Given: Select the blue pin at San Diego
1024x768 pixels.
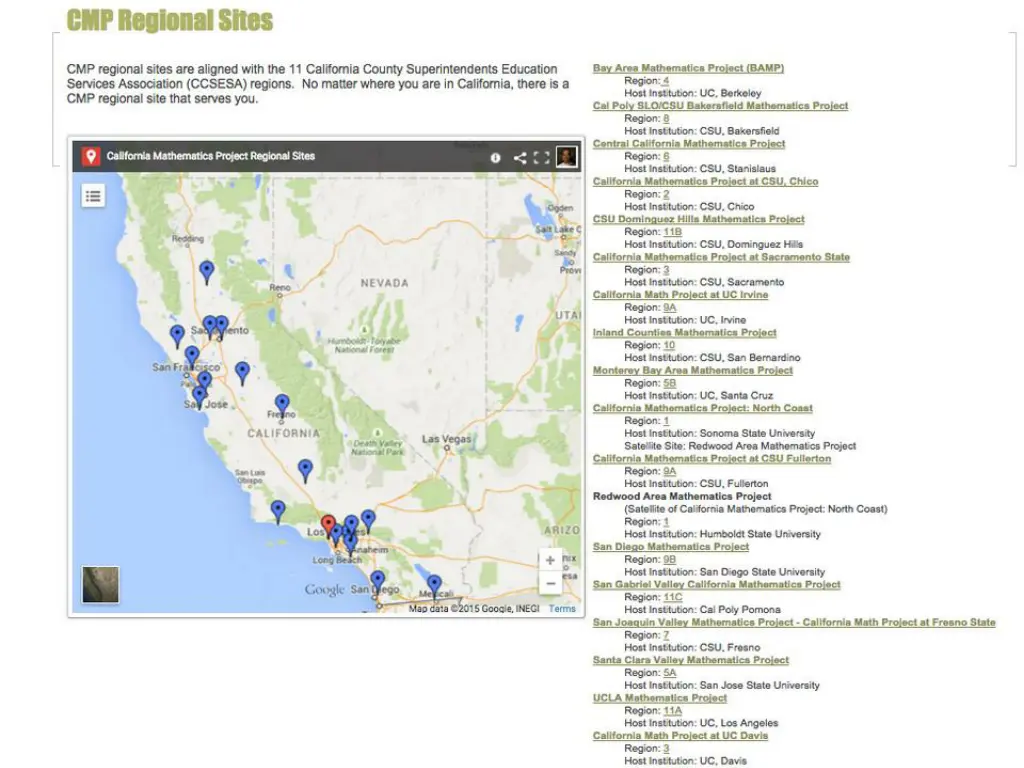Looking at the screenshot, I should pyautogui.click(x=377, y=582).
